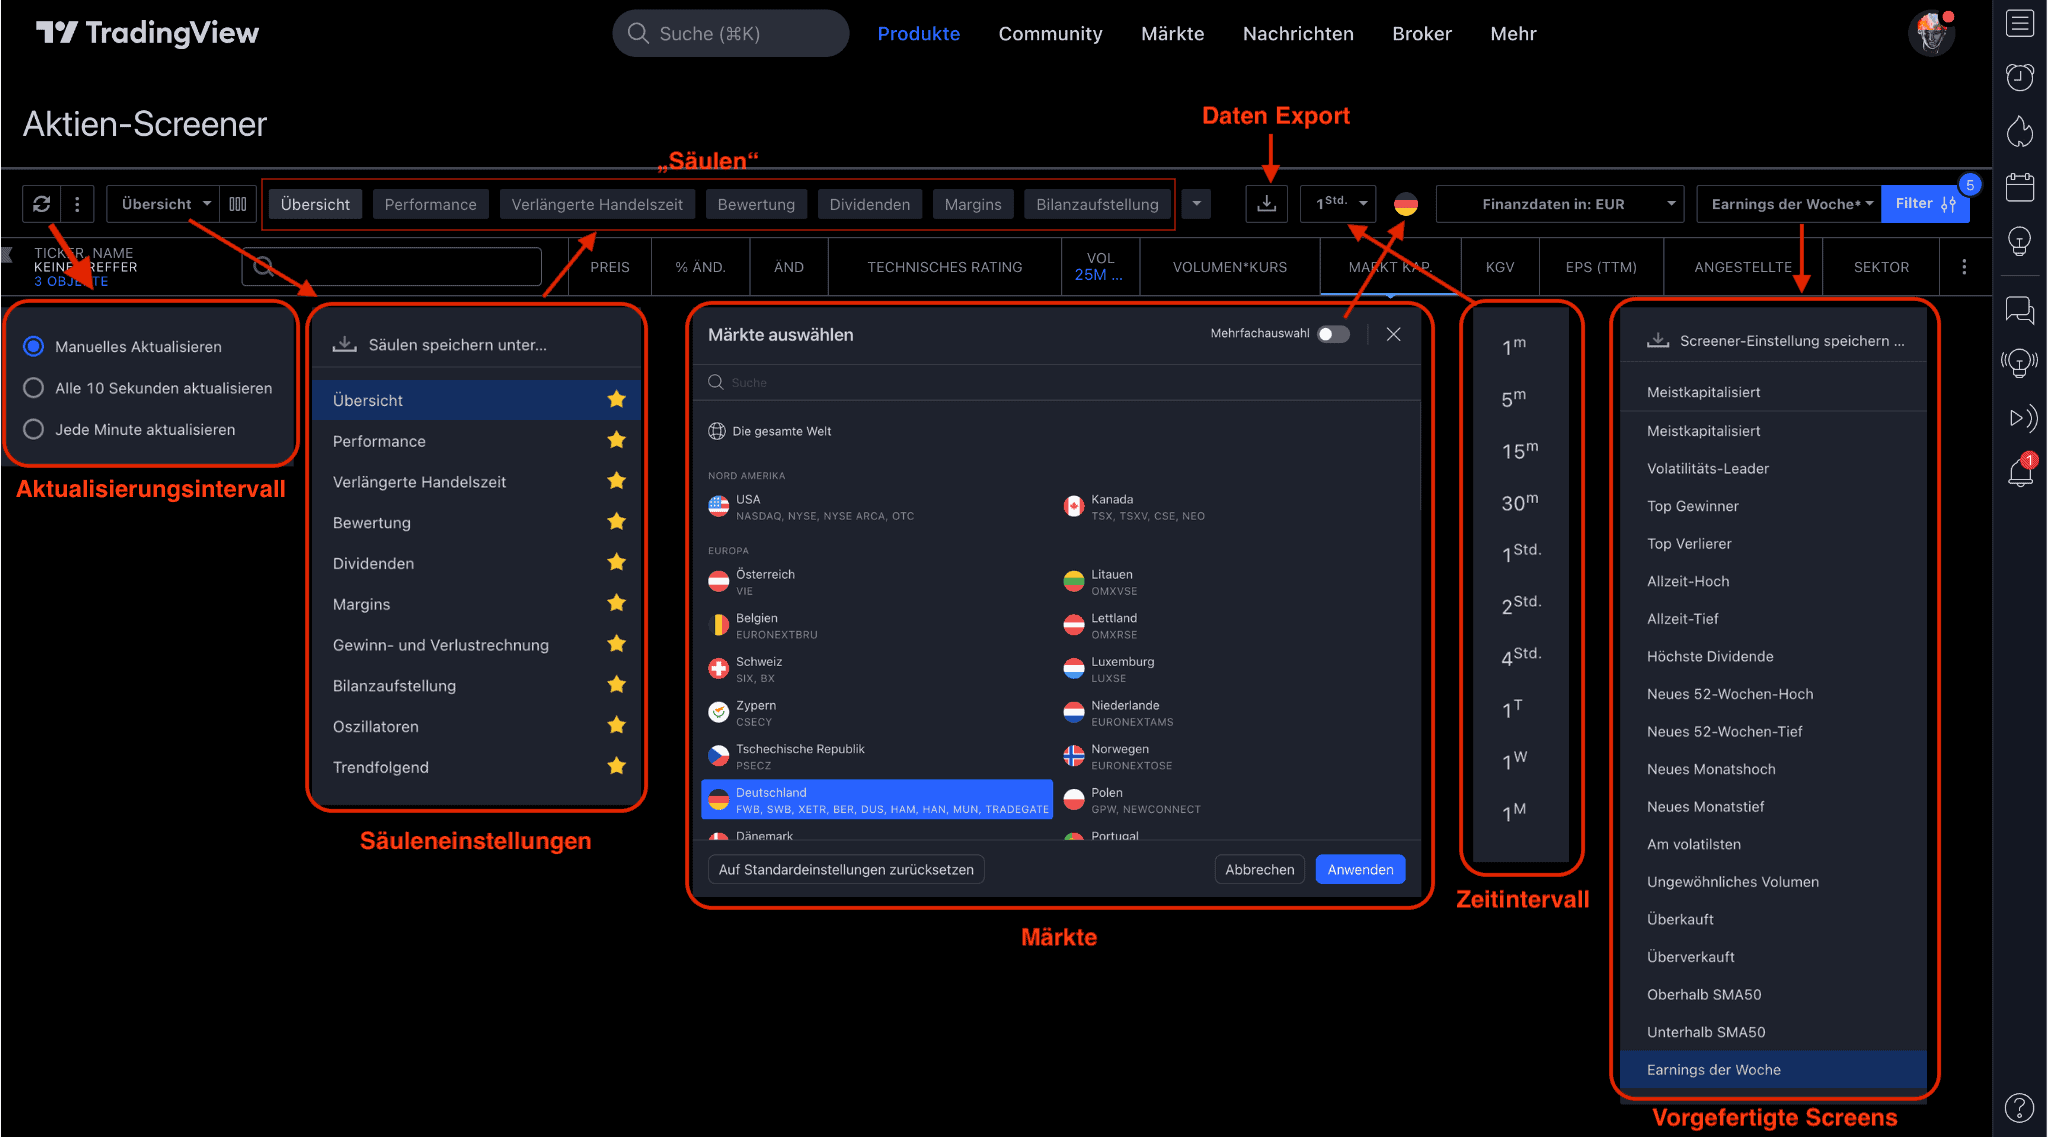Star the Performance column preset

(617, 440)
